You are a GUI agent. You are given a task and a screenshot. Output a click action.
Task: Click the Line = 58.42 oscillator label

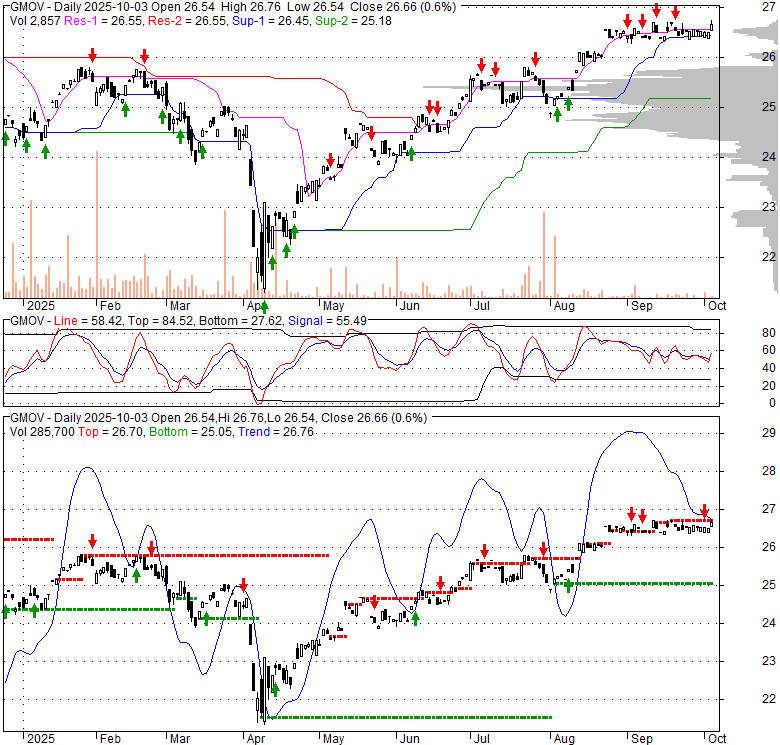tap(88, 321)
